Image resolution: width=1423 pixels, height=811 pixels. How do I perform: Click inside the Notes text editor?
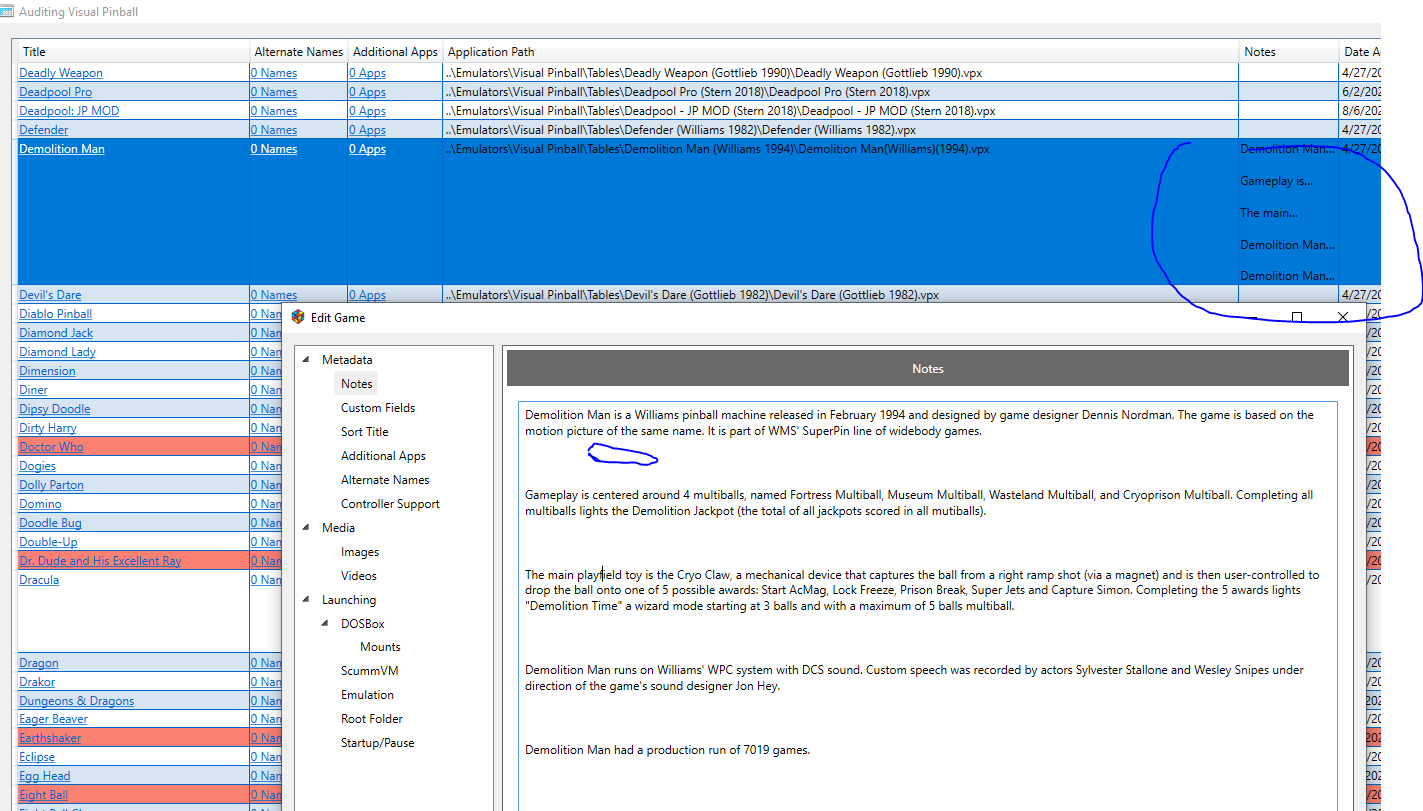pos(927,606)
